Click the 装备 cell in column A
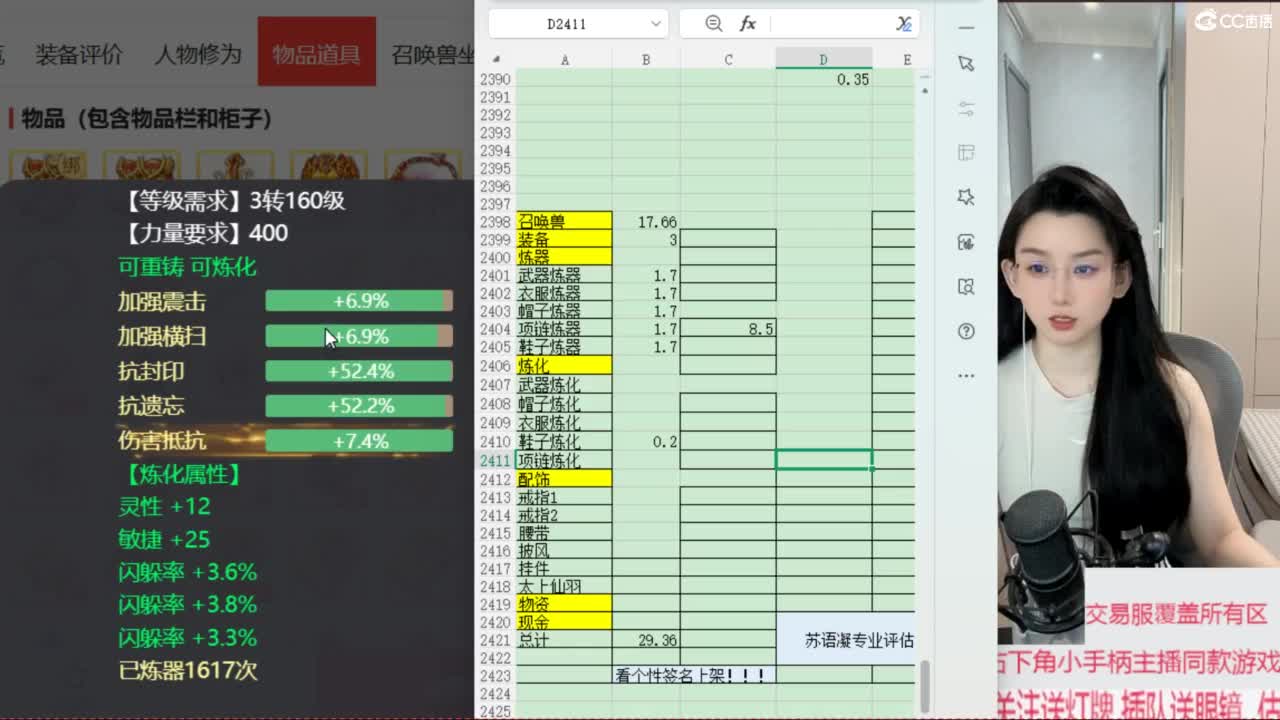This screenshot has height=720, width=1280. click(x=564, y=240)
